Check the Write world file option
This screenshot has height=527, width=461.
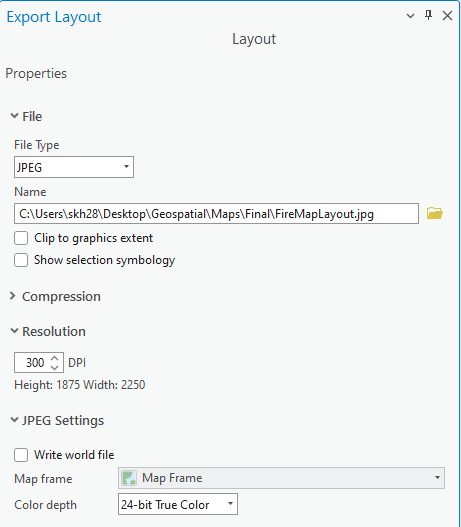pos(21,455)
